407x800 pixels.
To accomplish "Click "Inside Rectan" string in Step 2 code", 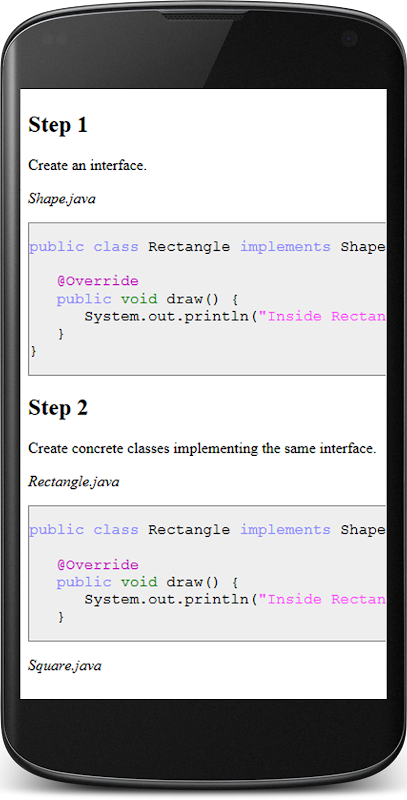I will 322,599.
